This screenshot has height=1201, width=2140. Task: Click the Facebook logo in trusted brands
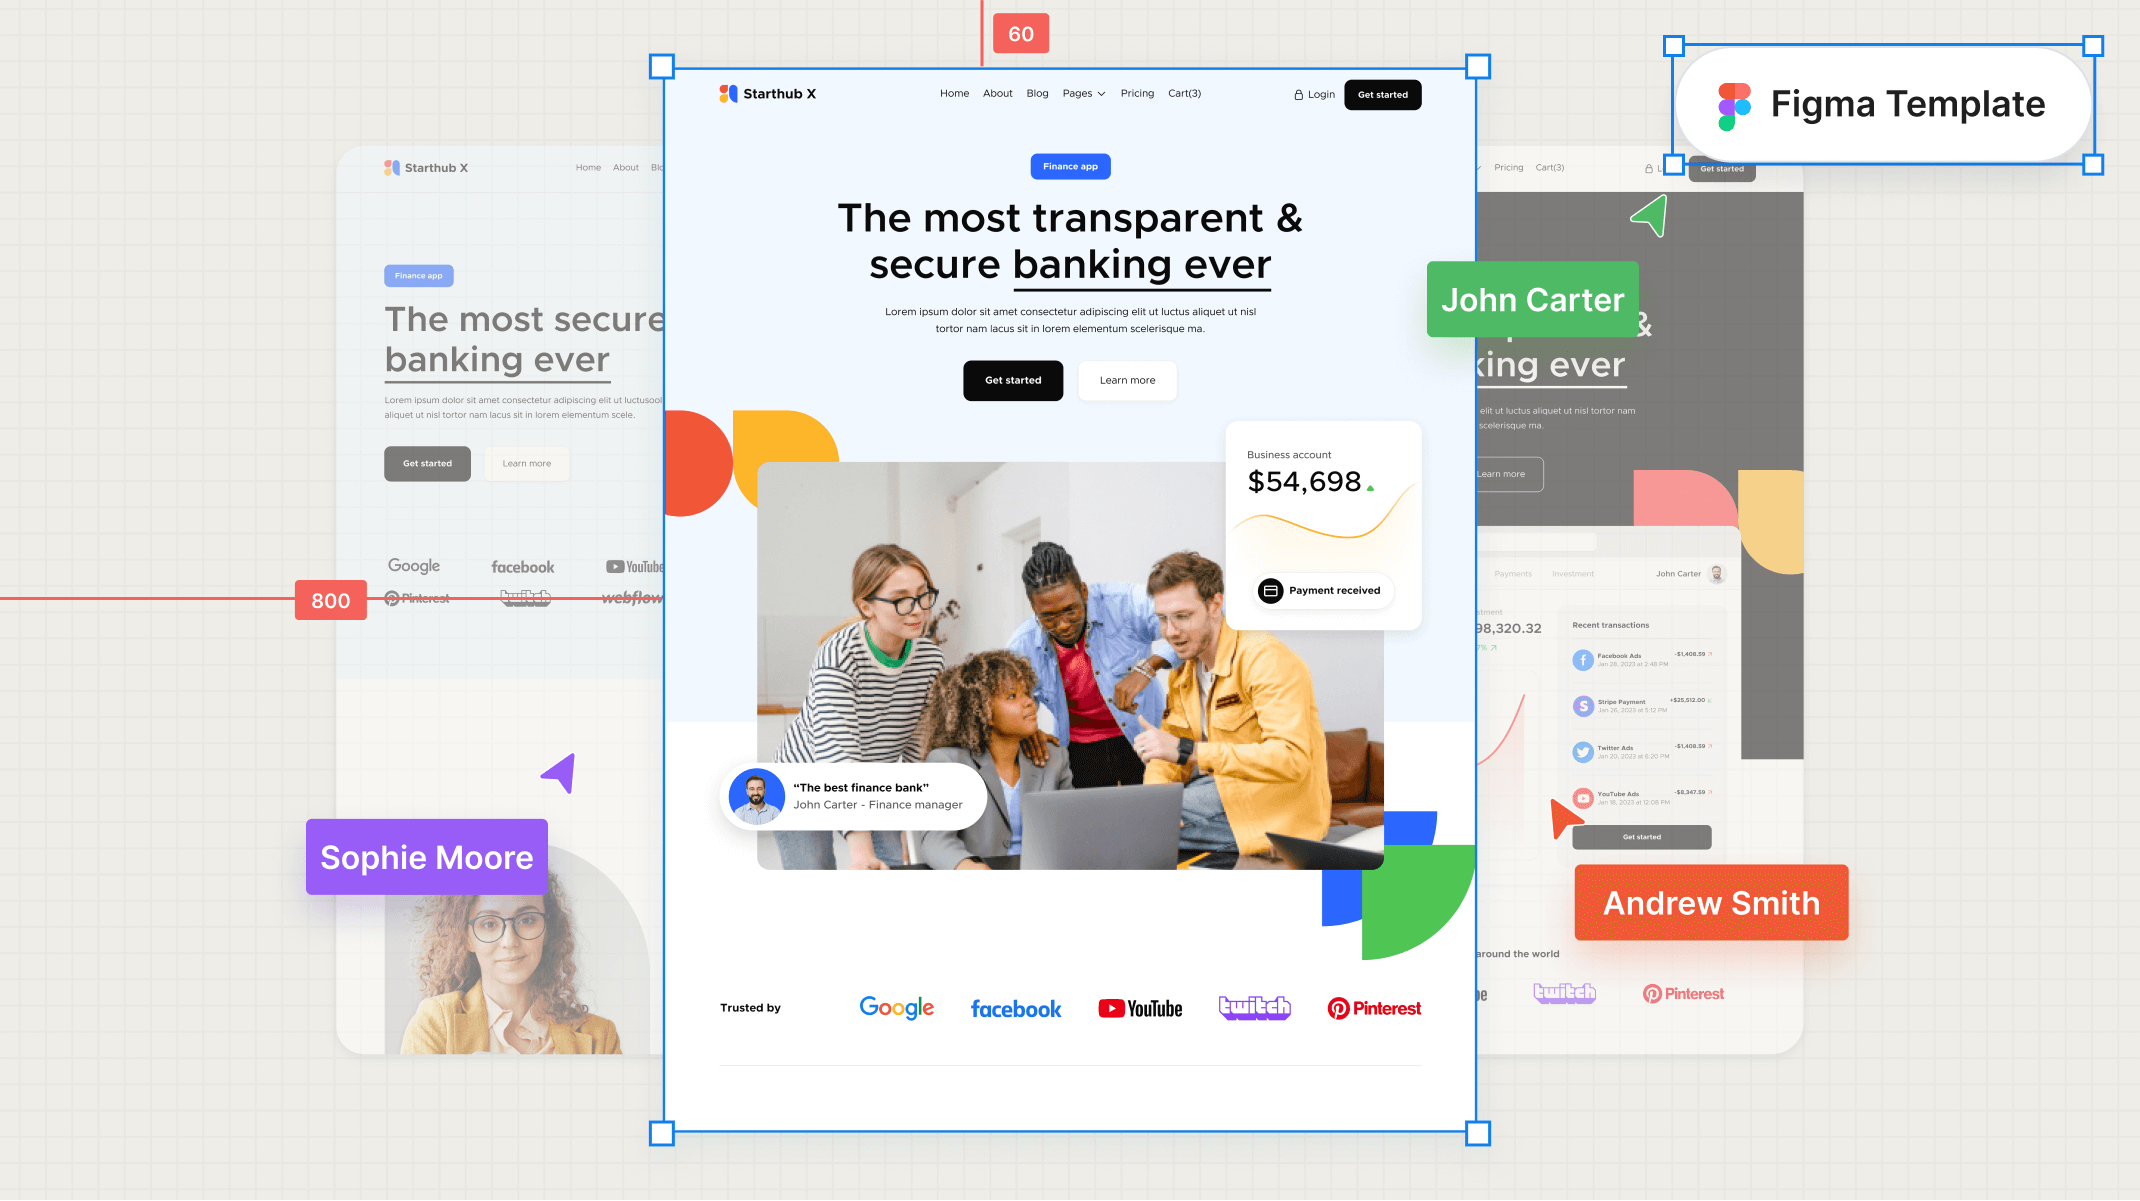click(x=1017, y=1007)
